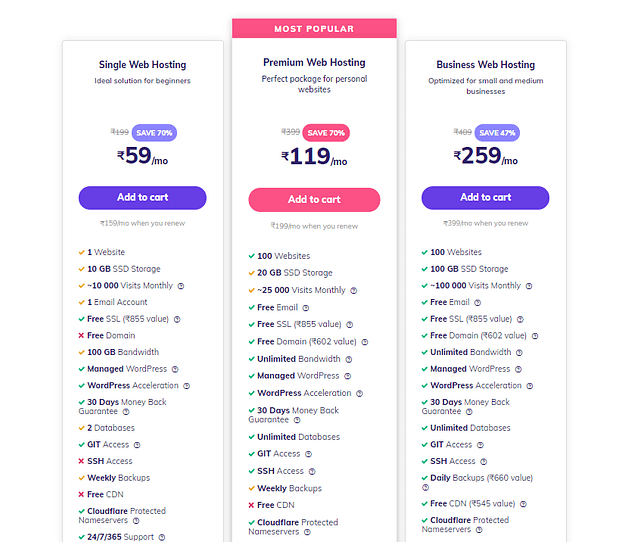This screenshot has height=542, width=619.
Task: Click info icon next to Single plan Free SSL
Action: pos(177,319)
